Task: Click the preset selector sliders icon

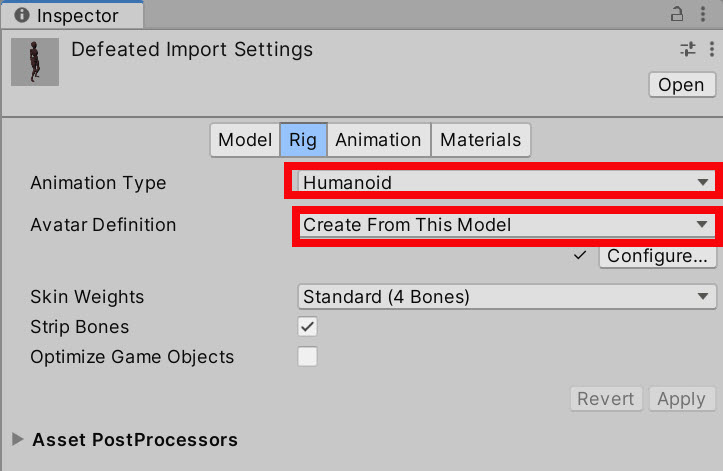Action: tap(687, 49)
